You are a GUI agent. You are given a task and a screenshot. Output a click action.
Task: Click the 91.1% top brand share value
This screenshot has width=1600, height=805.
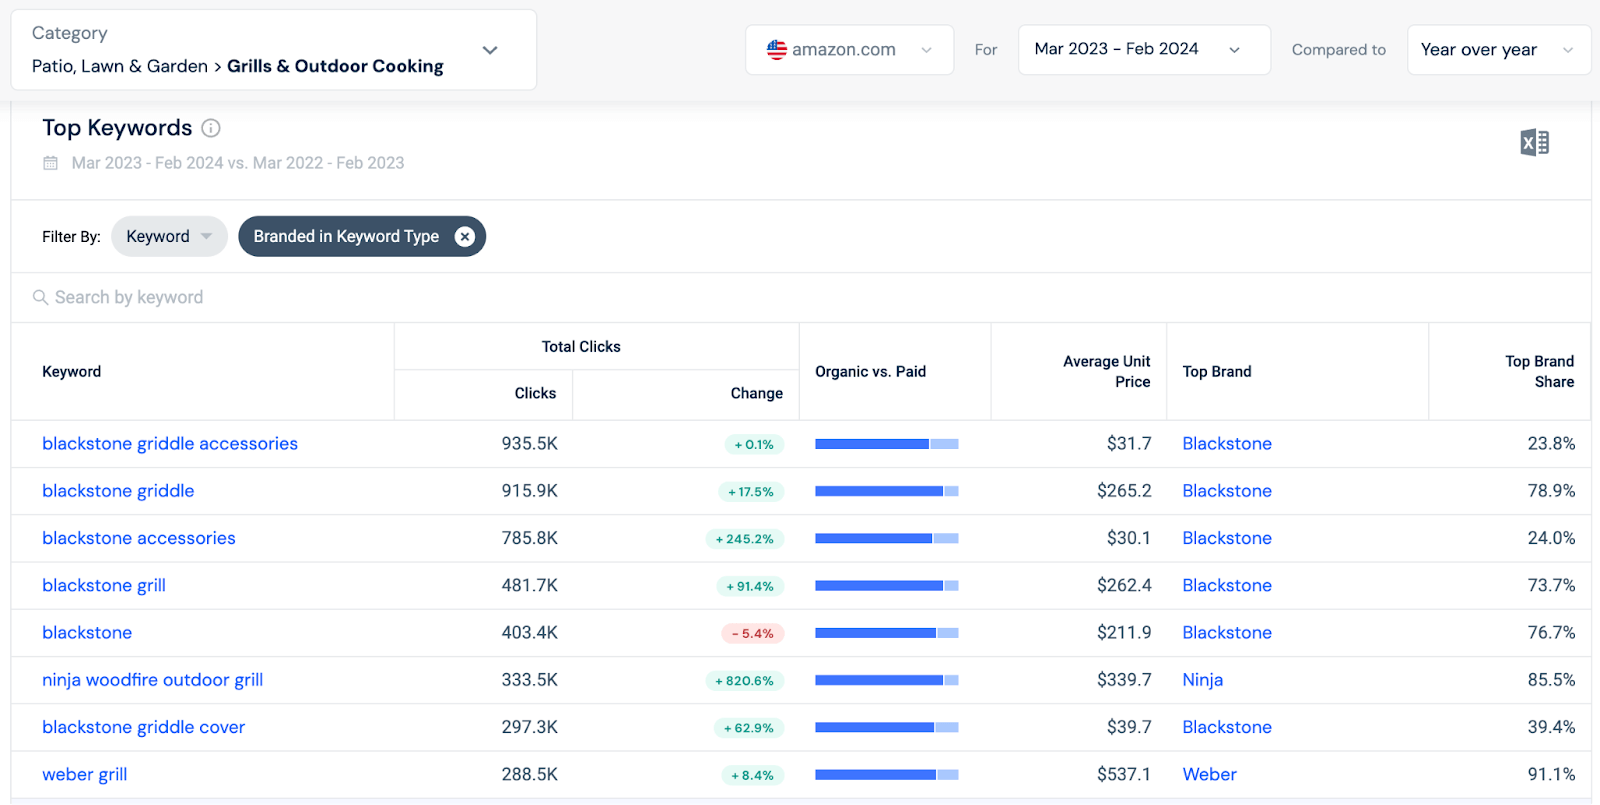[1551, 775]
